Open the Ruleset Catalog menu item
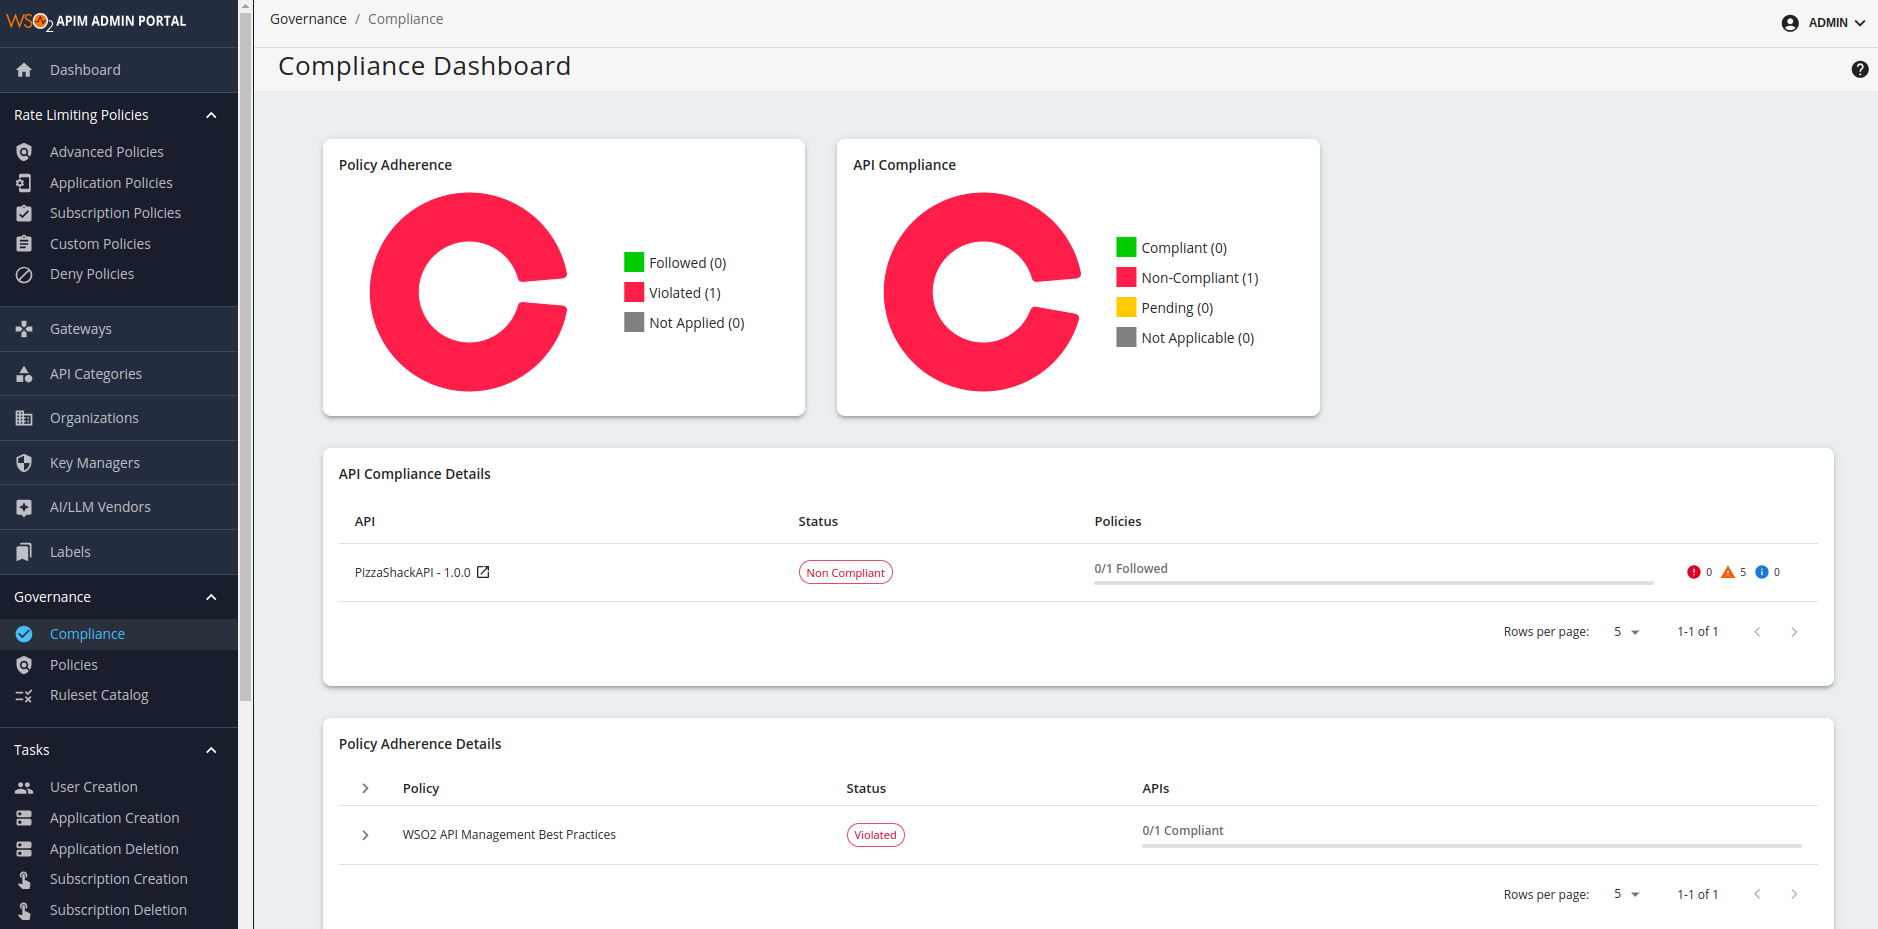Image resolution: width=1878 pixels, height=929 pixels. point(119,695)
